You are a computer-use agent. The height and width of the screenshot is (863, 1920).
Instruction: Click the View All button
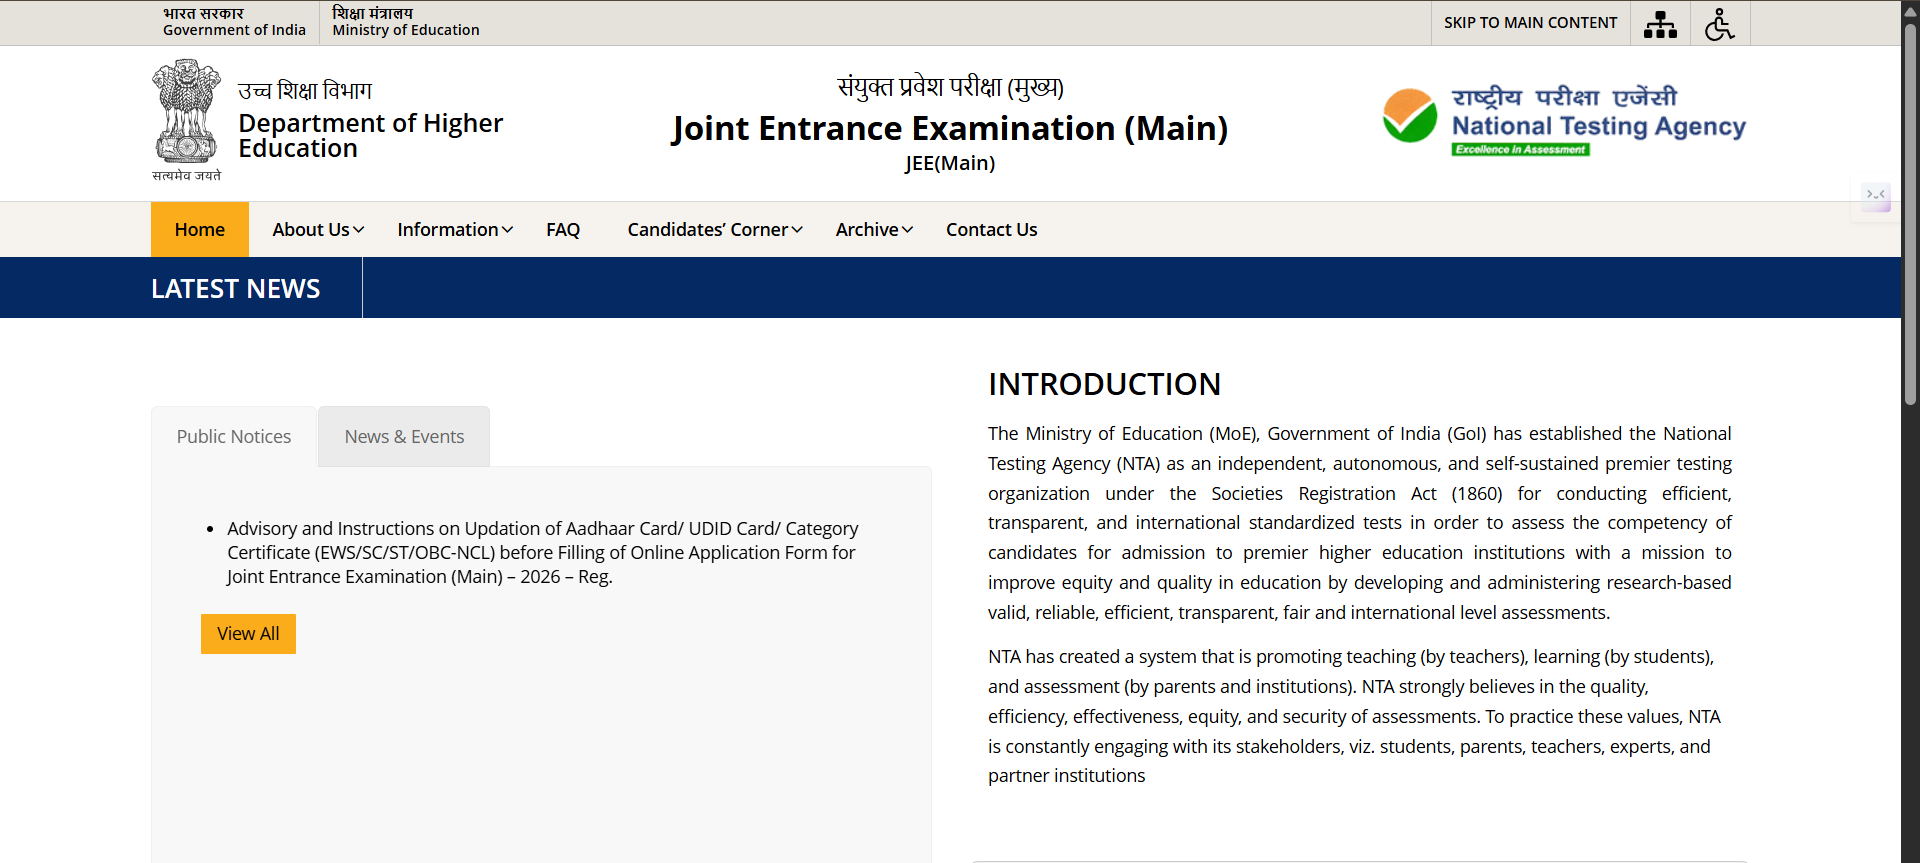(x=248, y=634)
